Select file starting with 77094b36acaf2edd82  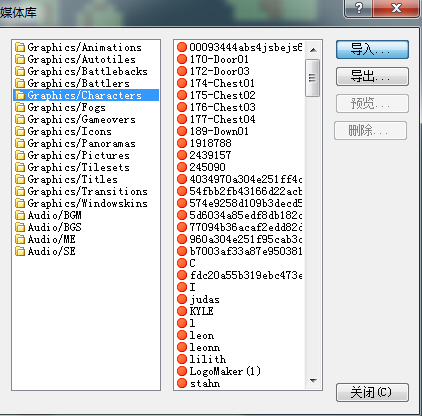tap(246, 227)
